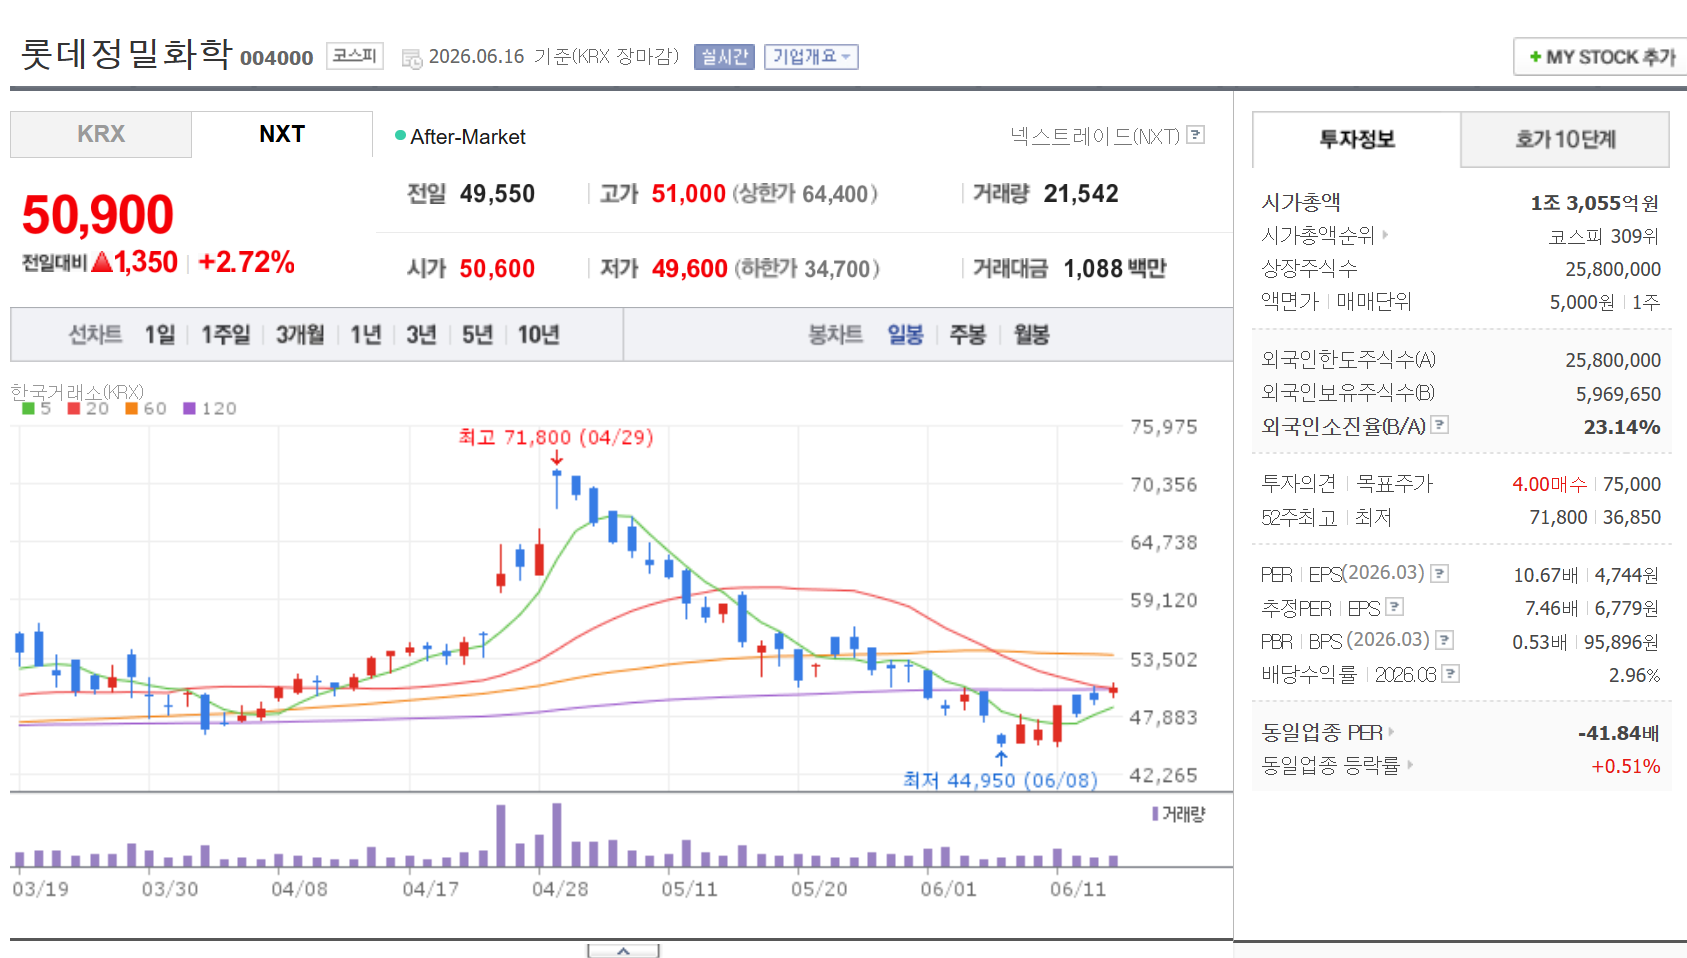Image resolution: width=1687 pixels, height=958 pixels.
Task: Click the 동일업종 등락률 value +0.51%
Action: point(1626,766)
